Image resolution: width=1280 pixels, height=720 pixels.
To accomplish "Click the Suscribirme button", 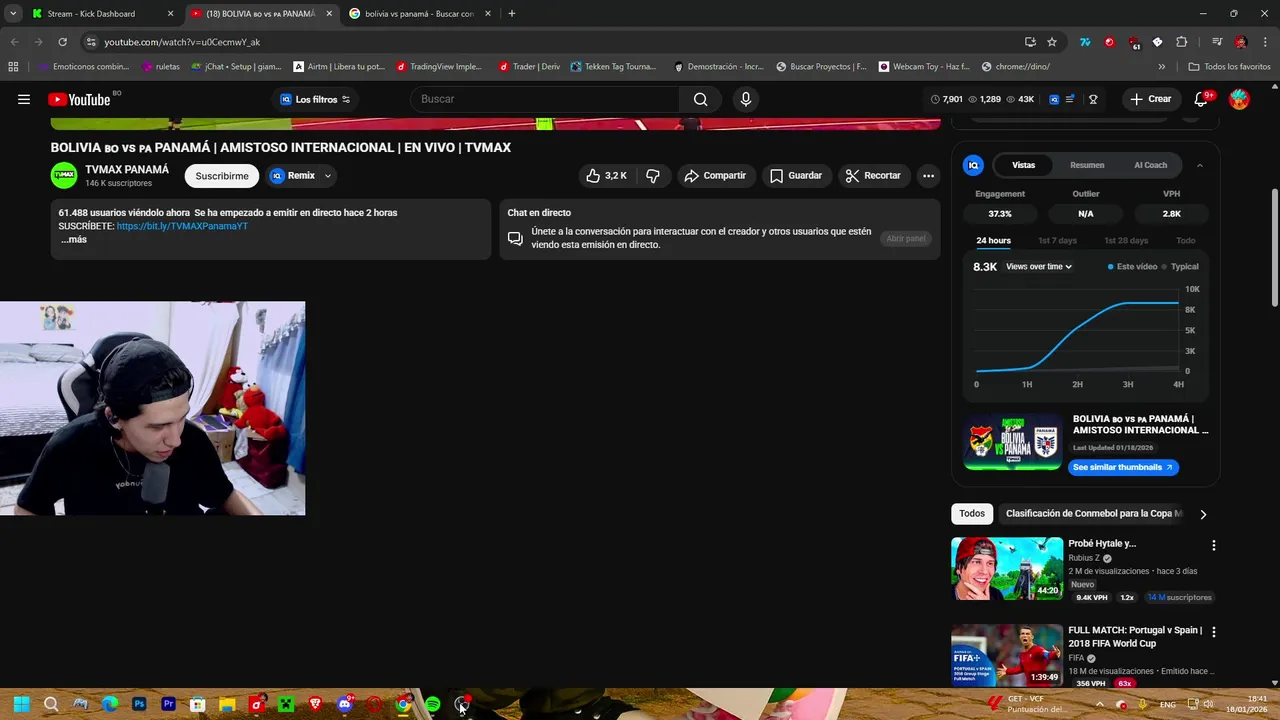I will [222, 176].
